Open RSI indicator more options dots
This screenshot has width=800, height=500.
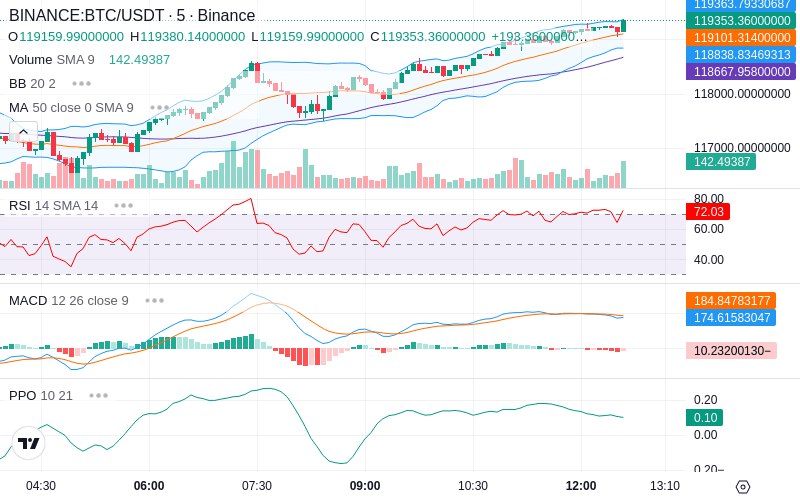click(123, 206)
